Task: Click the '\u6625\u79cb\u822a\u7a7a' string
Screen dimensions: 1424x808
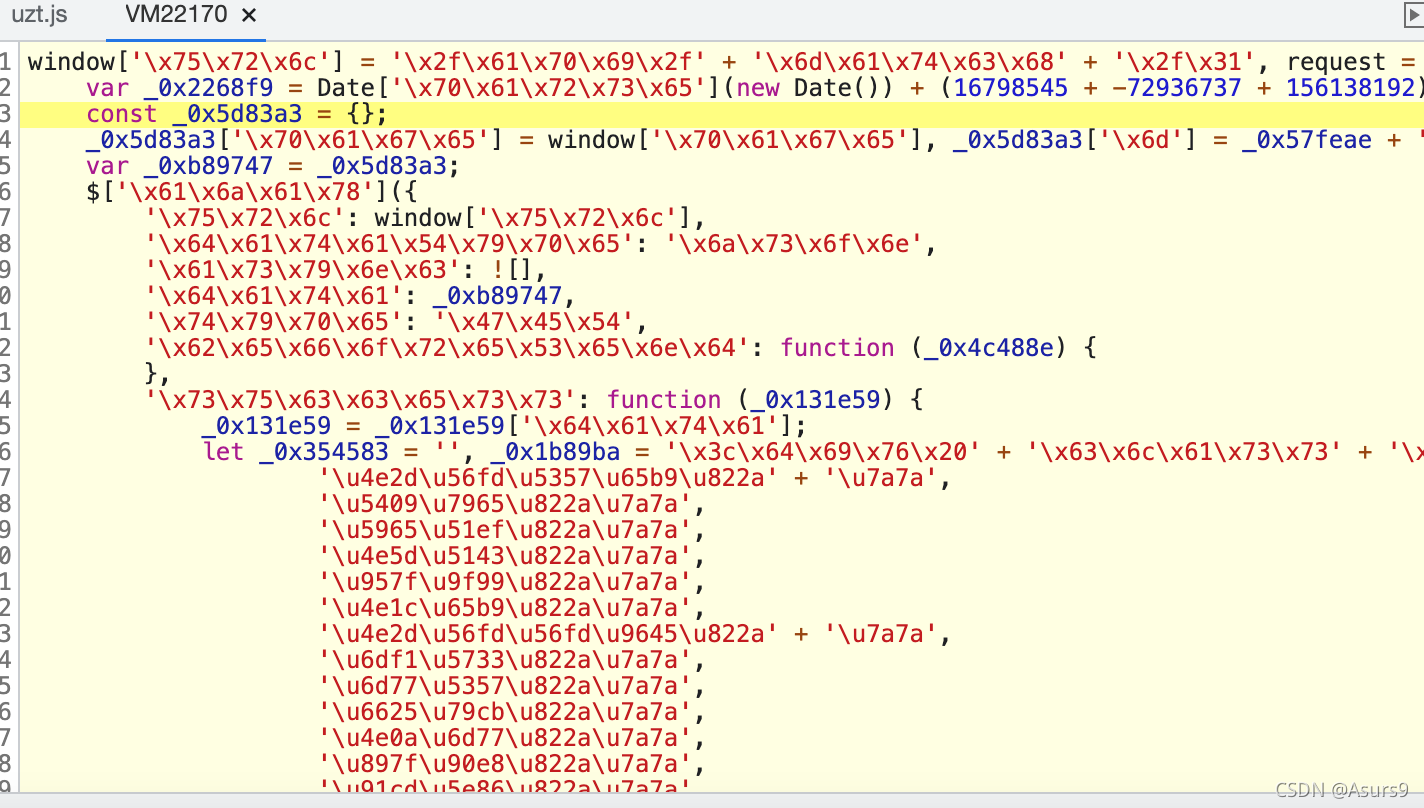Action: click(x=505, y=712)
